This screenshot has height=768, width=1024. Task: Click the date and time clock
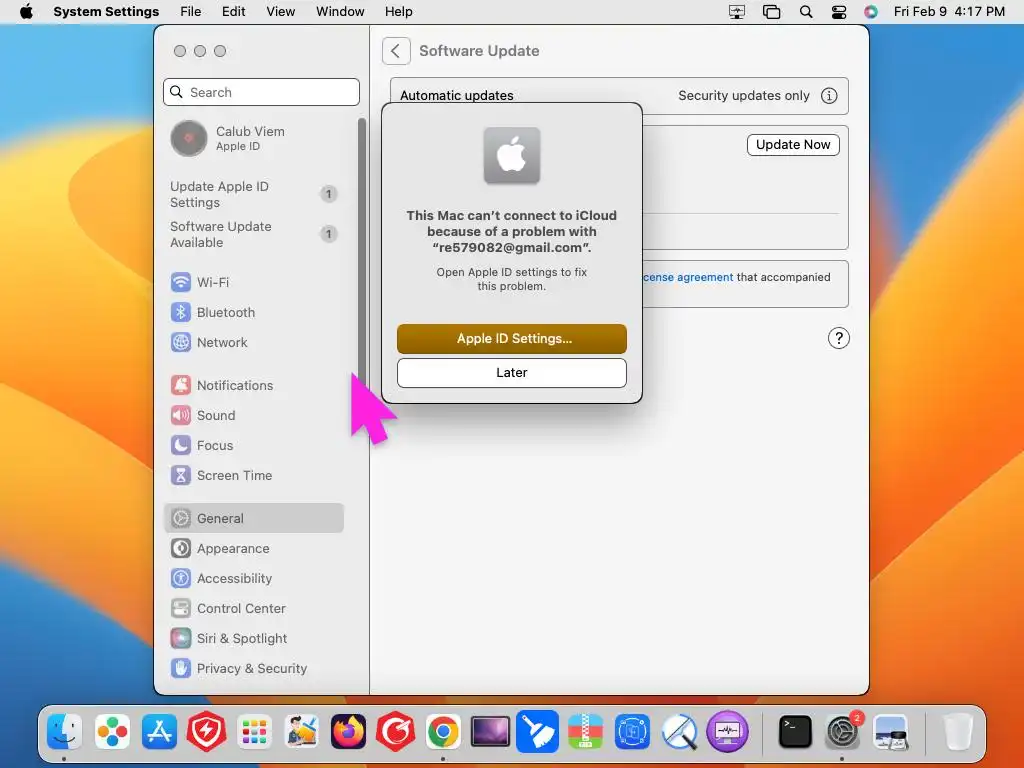(949, 12)
